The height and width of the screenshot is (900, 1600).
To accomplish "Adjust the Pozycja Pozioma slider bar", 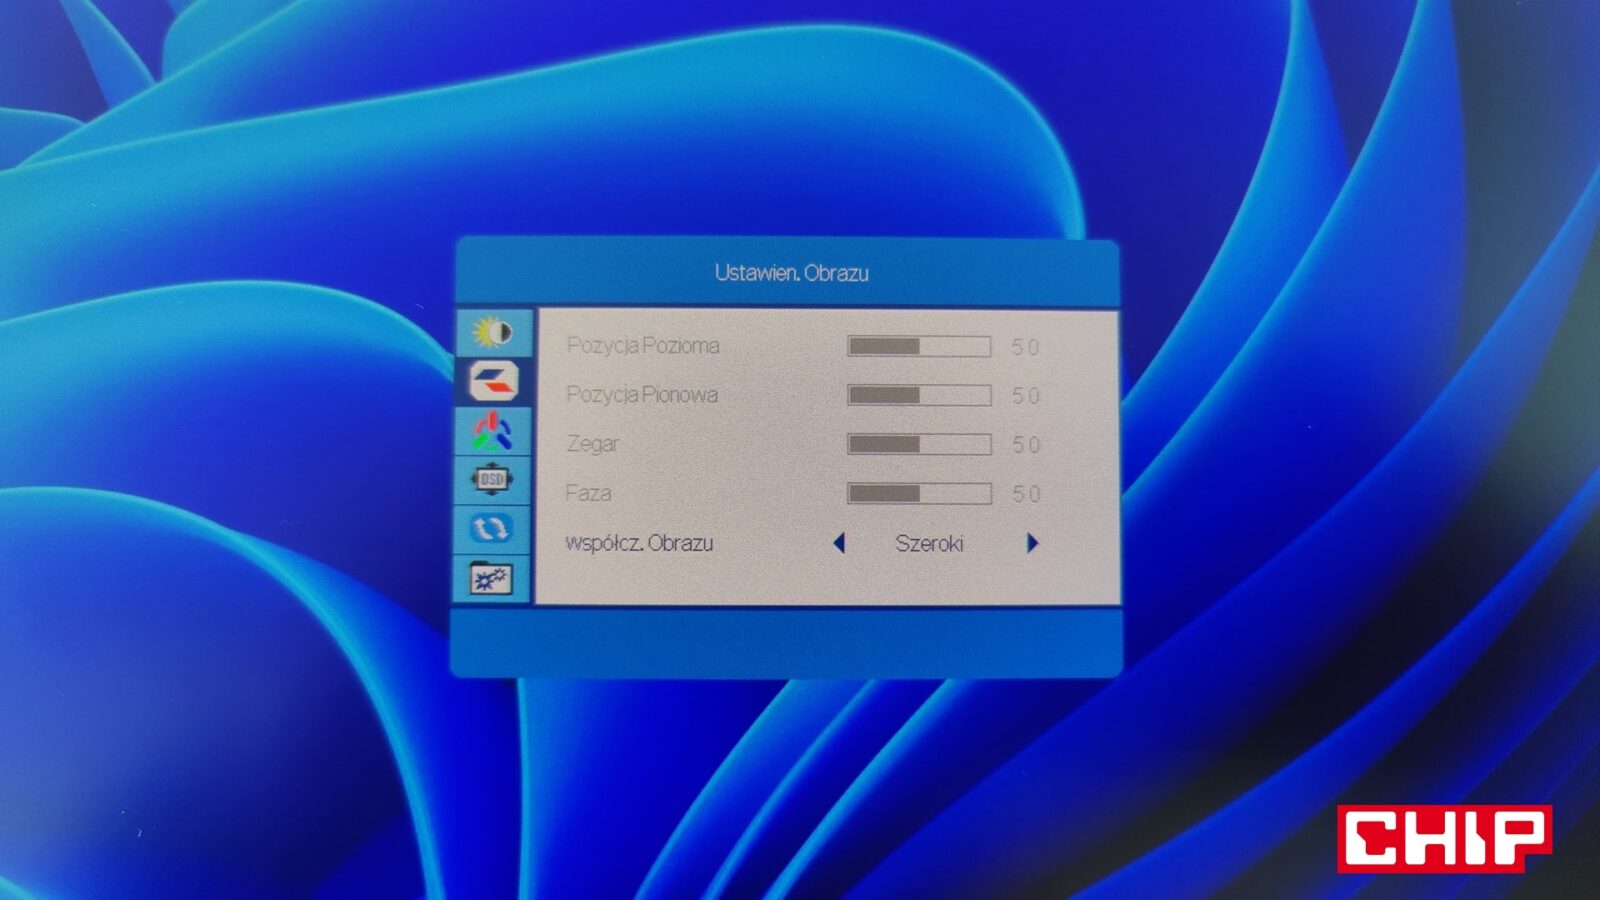I will click(919, 347).
